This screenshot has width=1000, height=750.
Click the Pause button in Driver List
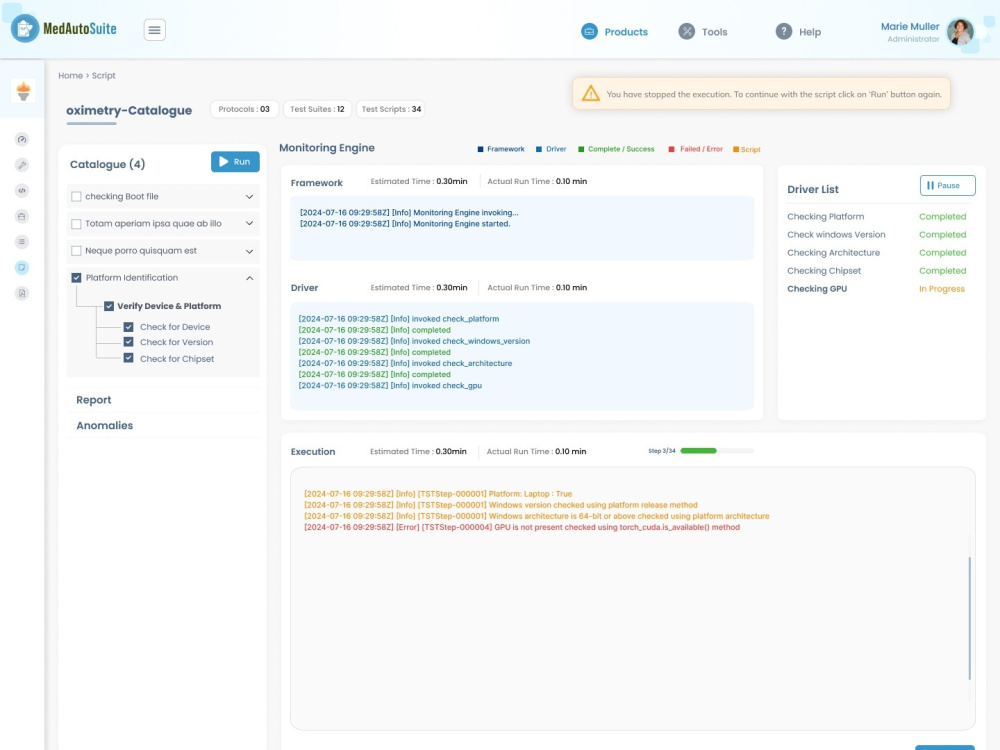[947, 186]
